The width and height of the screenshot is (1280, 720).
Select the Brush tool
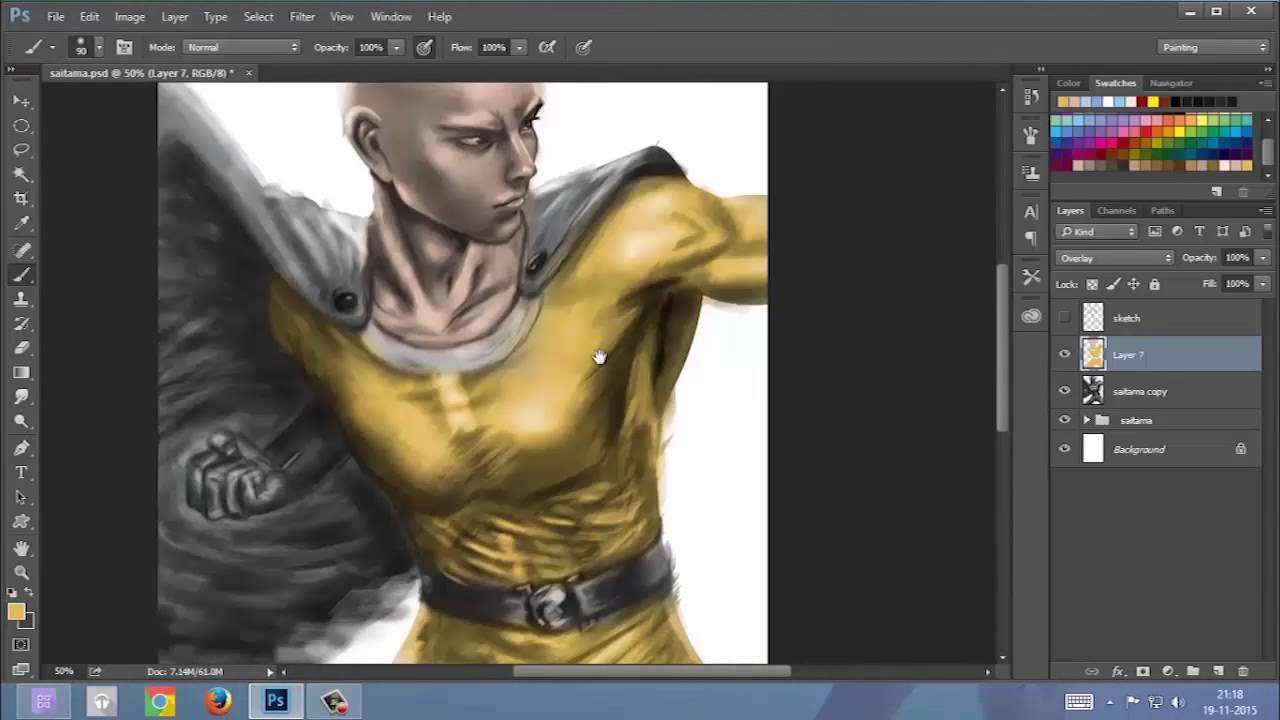click(22, 274)
